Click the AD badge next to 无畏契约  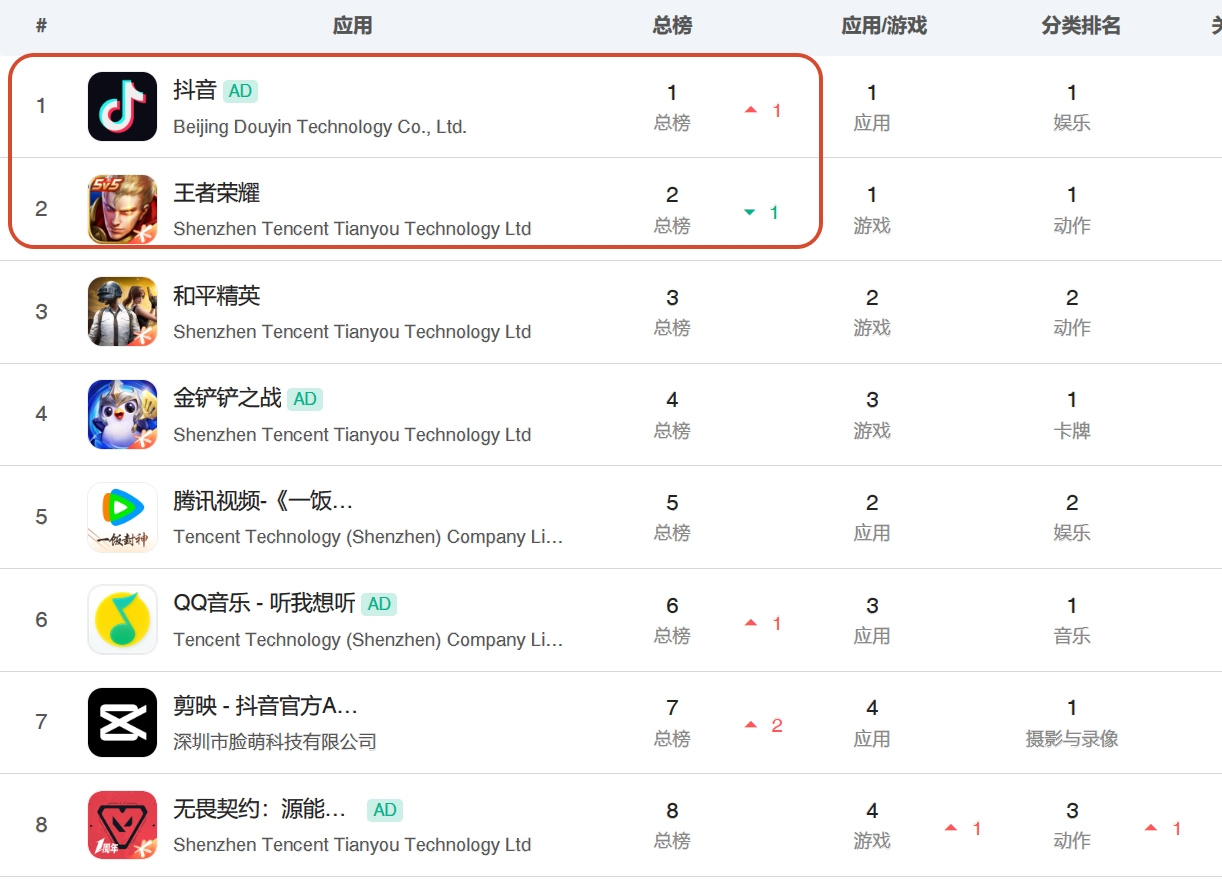click(385, 810)
